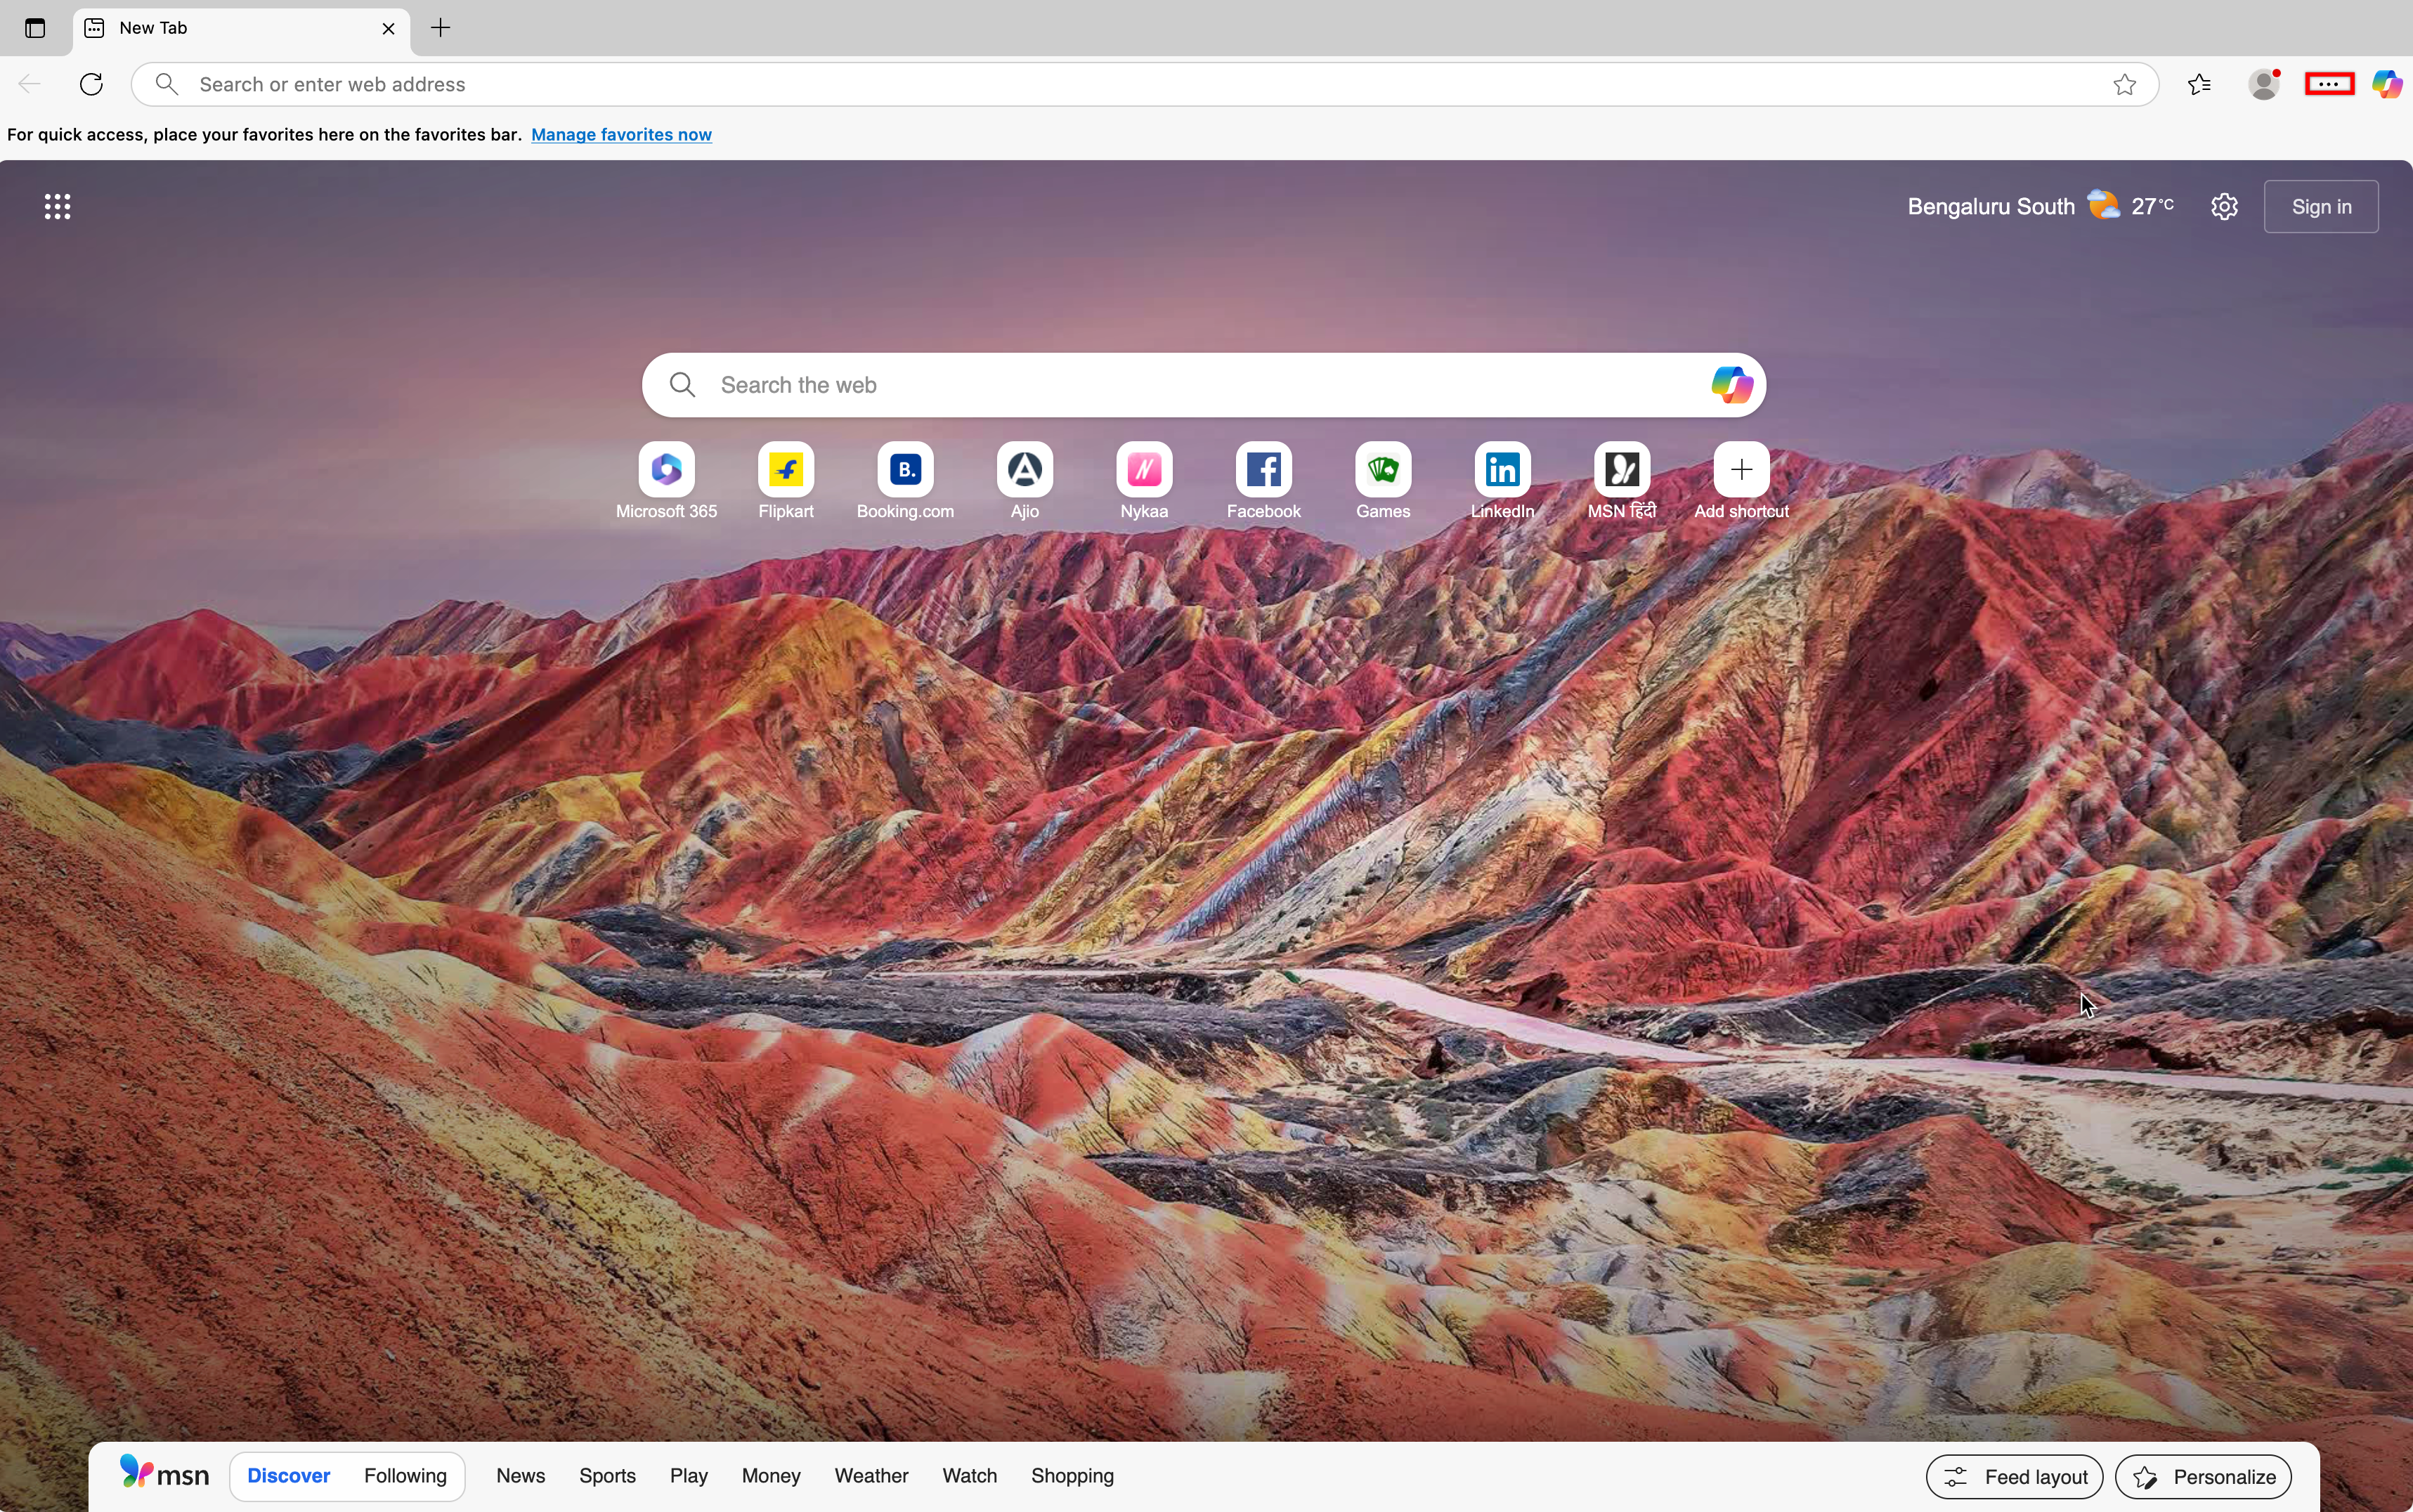Viewport: 2413px width, 1512px height.
Task: Click the LinkedIn shortcut tile
Action: 1502,470
